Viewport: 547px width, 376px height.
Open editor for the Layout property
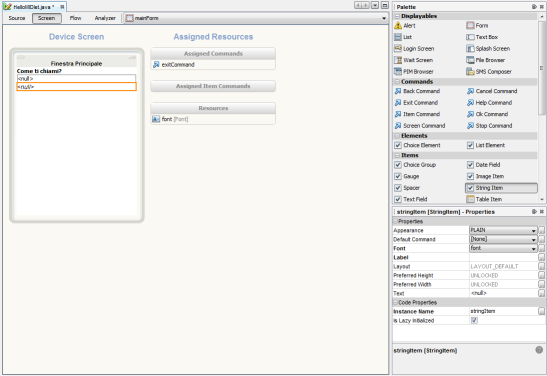(541, 266)
